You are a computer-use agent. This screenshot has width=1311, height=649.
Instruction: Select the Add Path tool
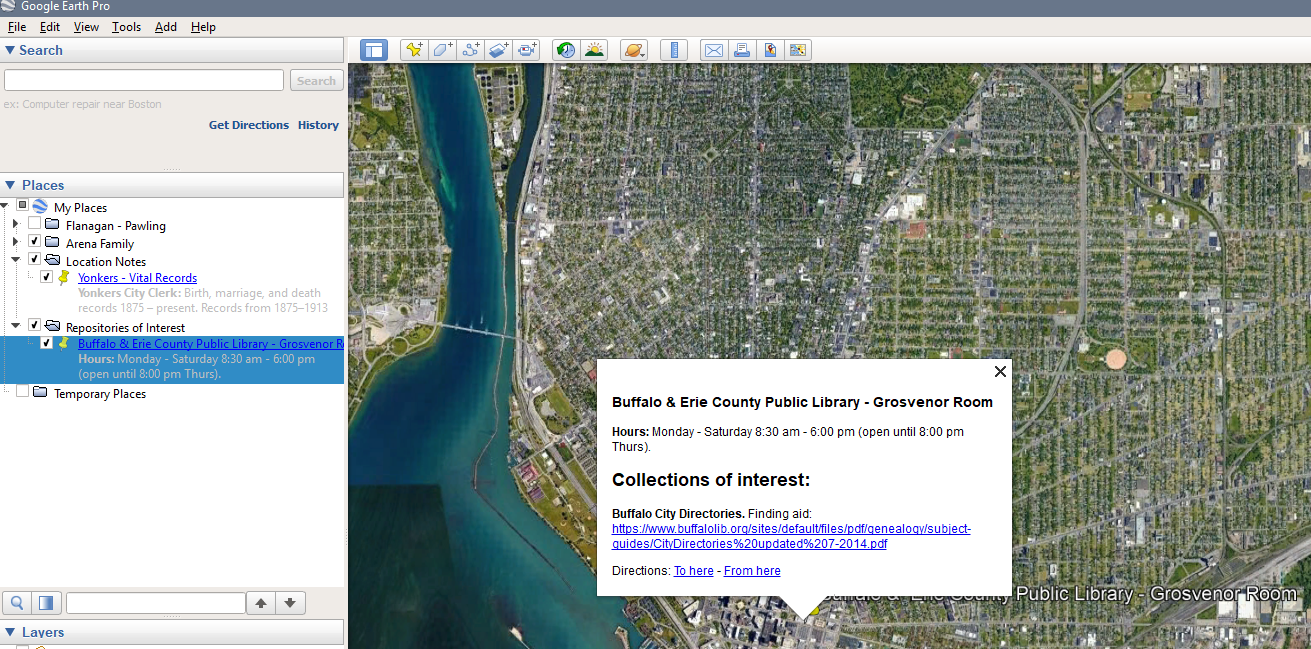tap(471, 50)
